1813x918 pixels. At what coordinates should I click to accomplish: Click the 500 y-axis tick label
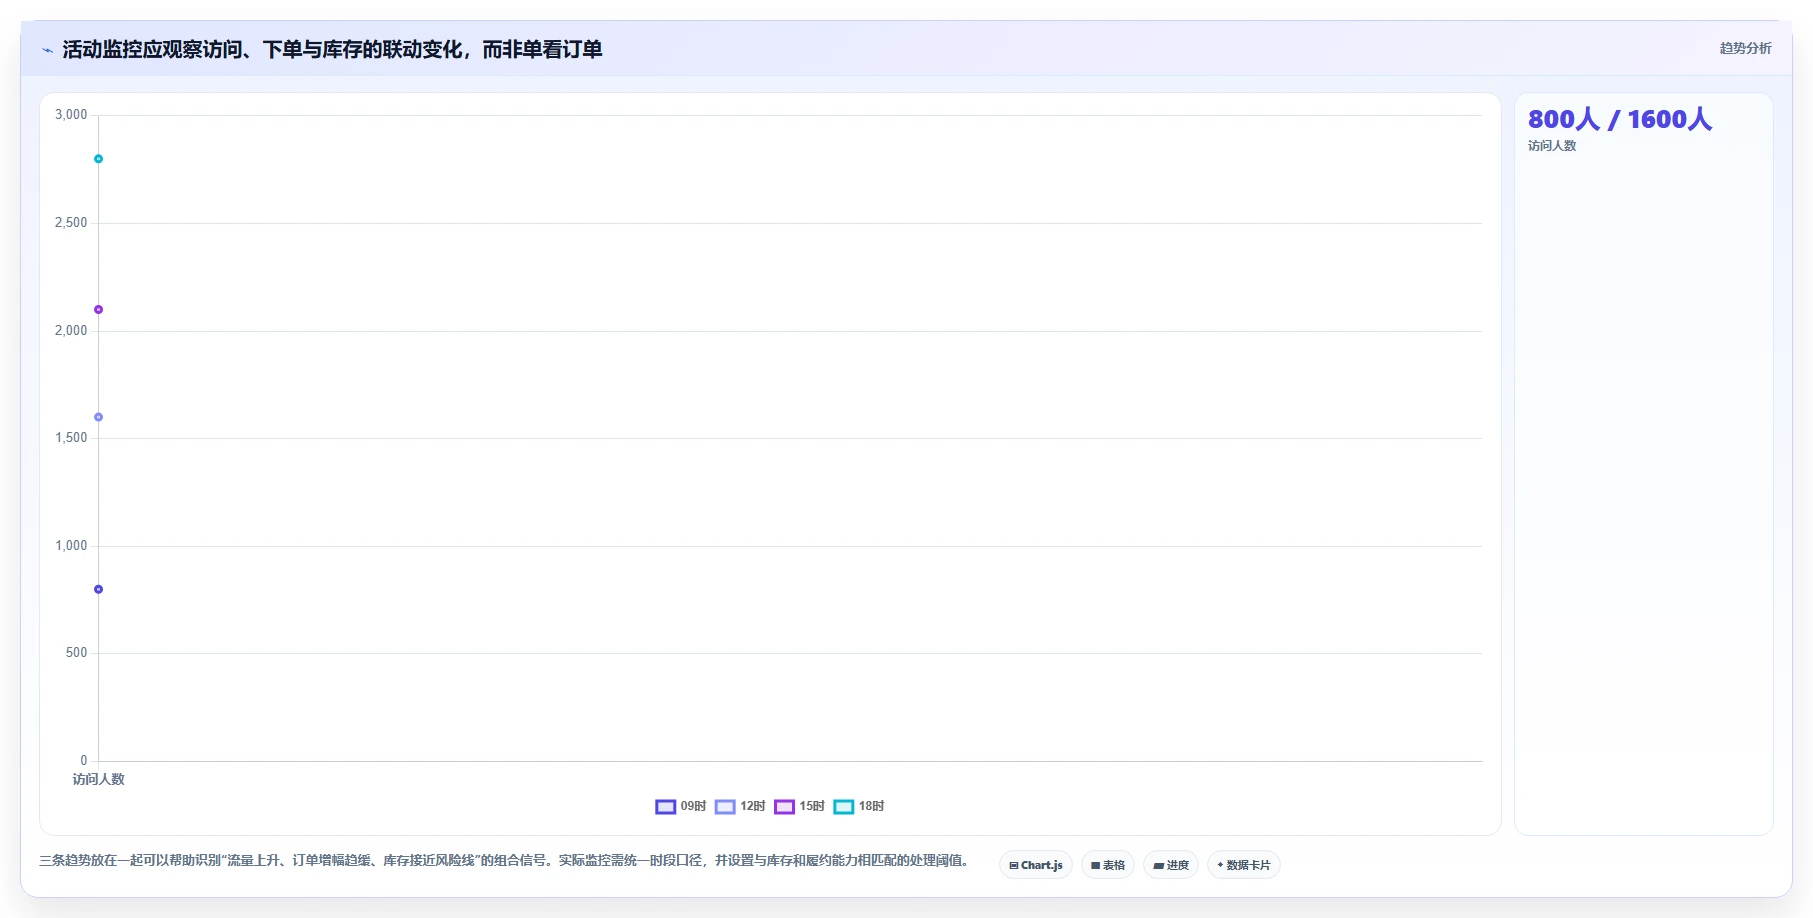(76, 652)
